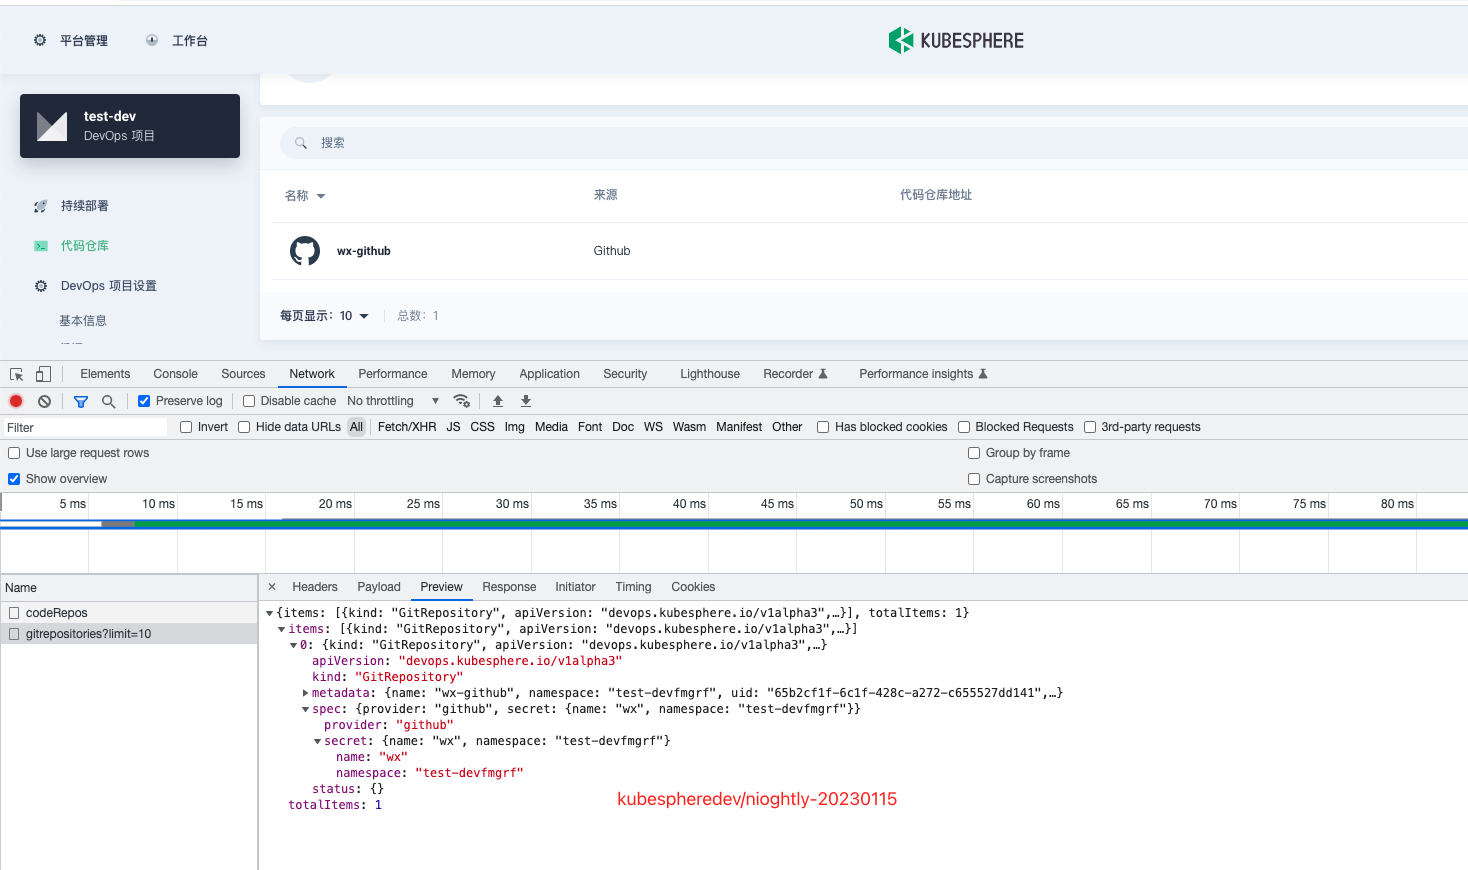Click the Performance insights flask icon
The height and width of the screenshot is (870, 1468).
(983, 374)
